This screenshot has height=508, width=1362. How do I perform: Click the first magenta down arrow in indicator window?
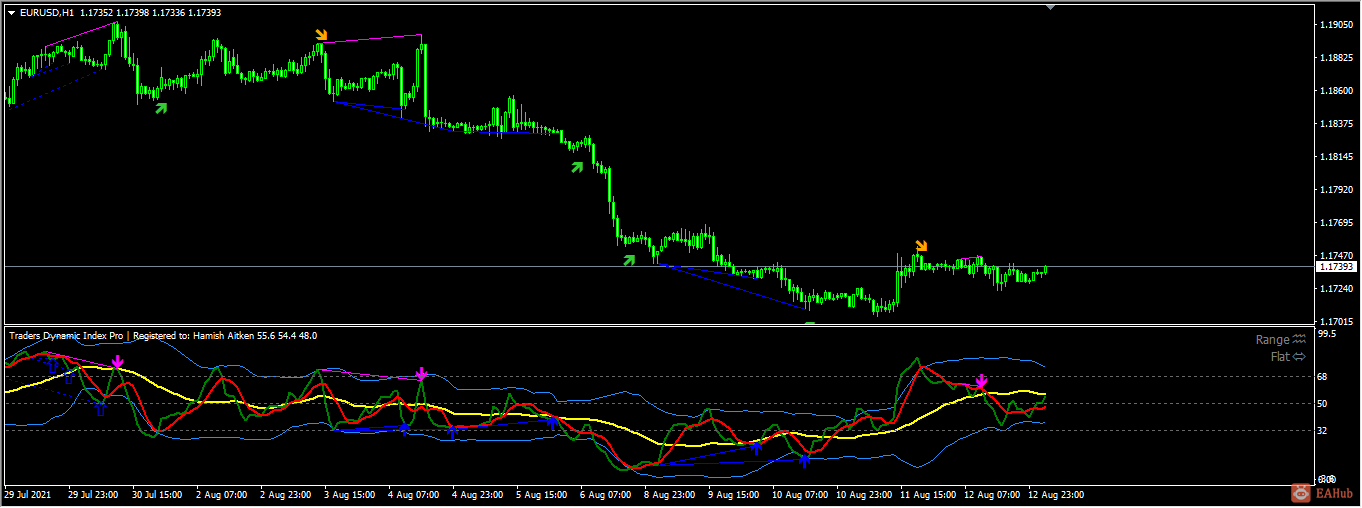(x=118, y=362)
